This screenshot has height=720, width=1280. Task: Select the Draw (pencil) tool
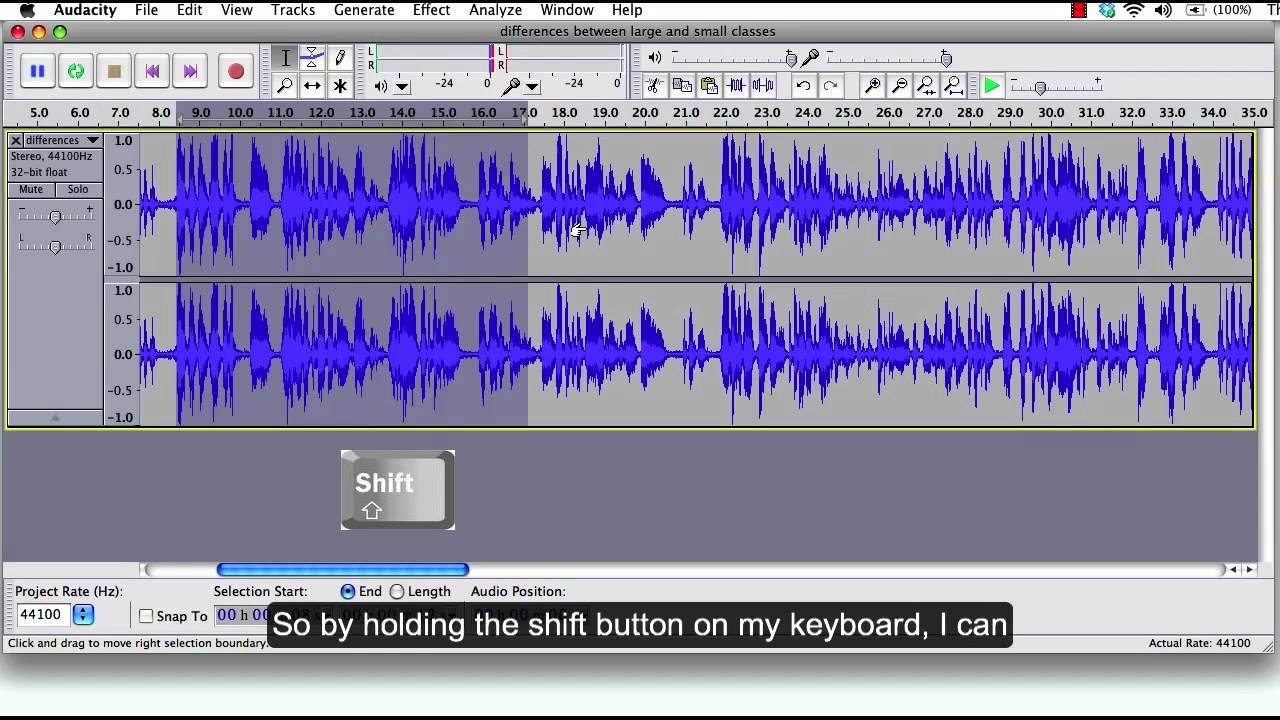(340, 58)
